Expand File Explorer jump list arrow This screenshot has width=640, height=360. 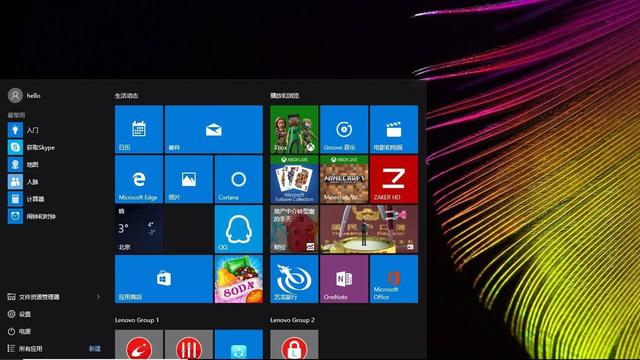[98, 297]
